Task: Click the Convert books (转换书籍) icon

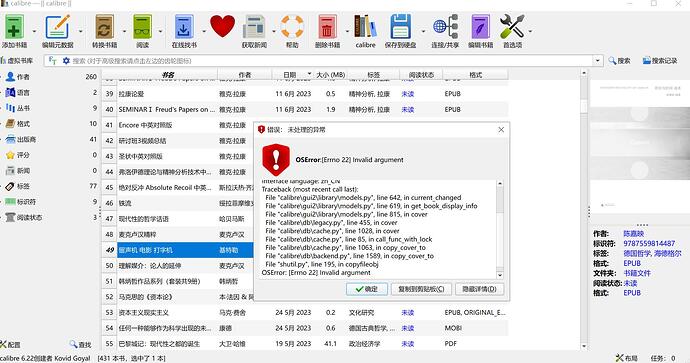Action: 104,27
